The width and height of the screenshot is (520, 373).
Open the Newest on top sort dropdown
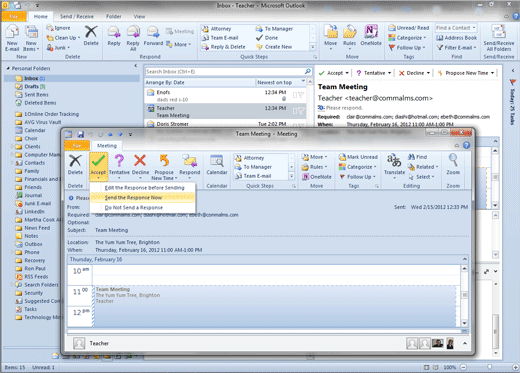(303, 81)
